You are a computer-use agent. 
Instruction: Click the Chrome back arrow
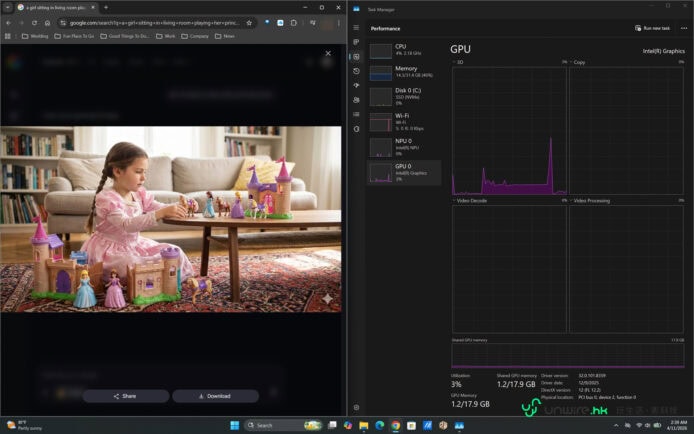[8, 23]
